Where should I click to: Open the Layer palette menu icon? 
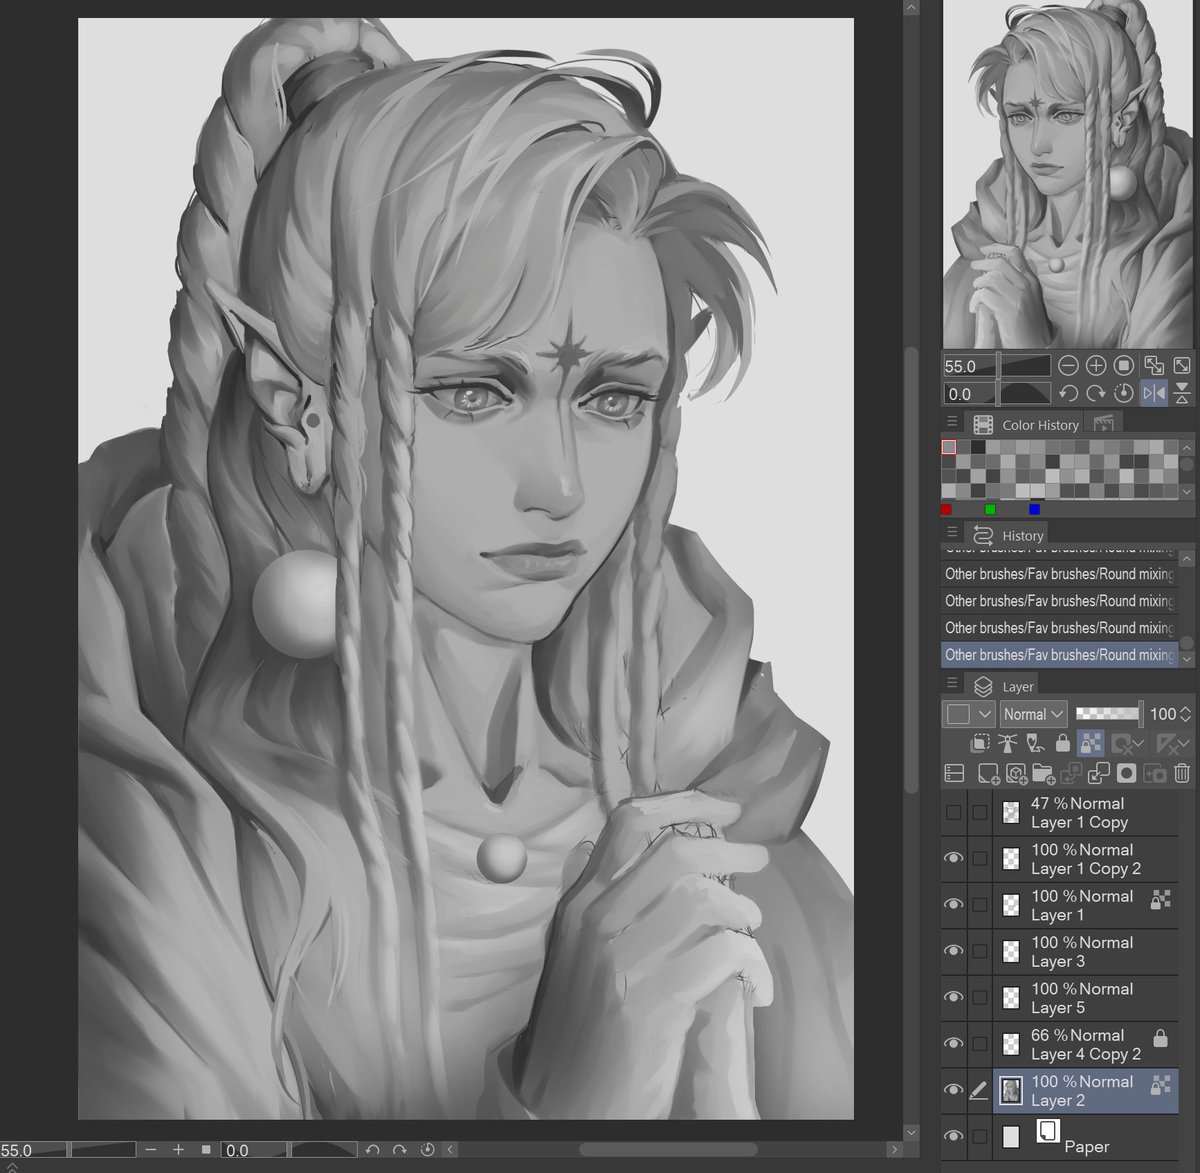[952, 684]
